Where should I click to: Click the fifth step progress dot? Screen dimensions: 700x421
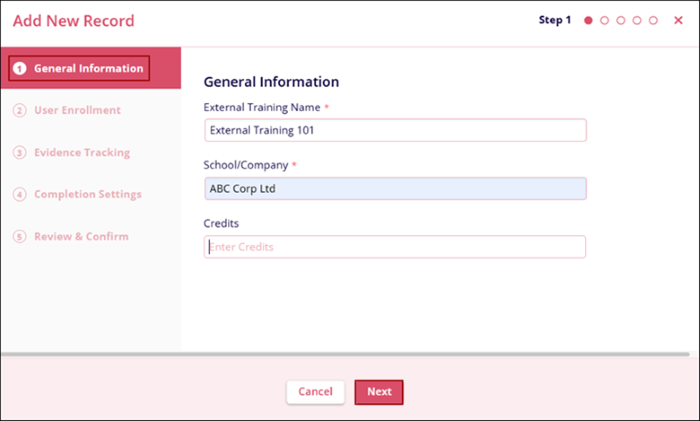tap(653, 20)
